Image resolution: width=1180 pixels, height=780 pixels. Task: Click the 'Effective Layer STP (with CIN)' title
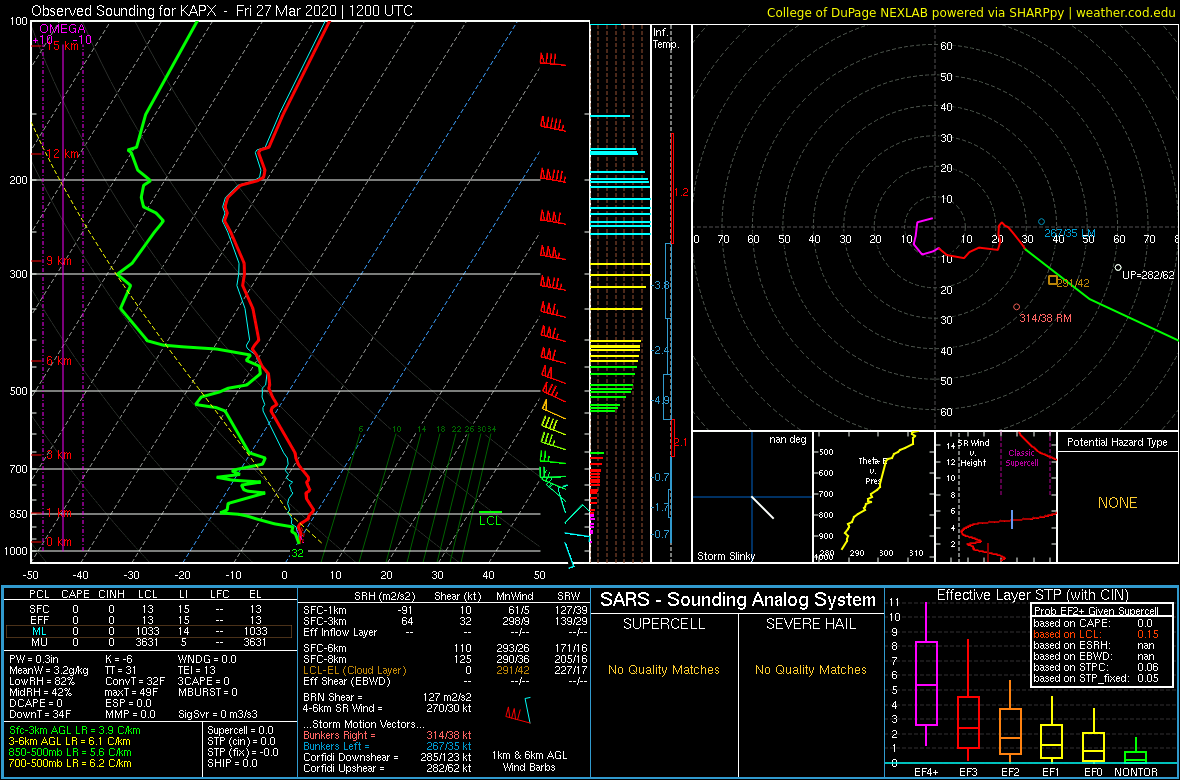pyautogui.click(x=1032, y=595)
